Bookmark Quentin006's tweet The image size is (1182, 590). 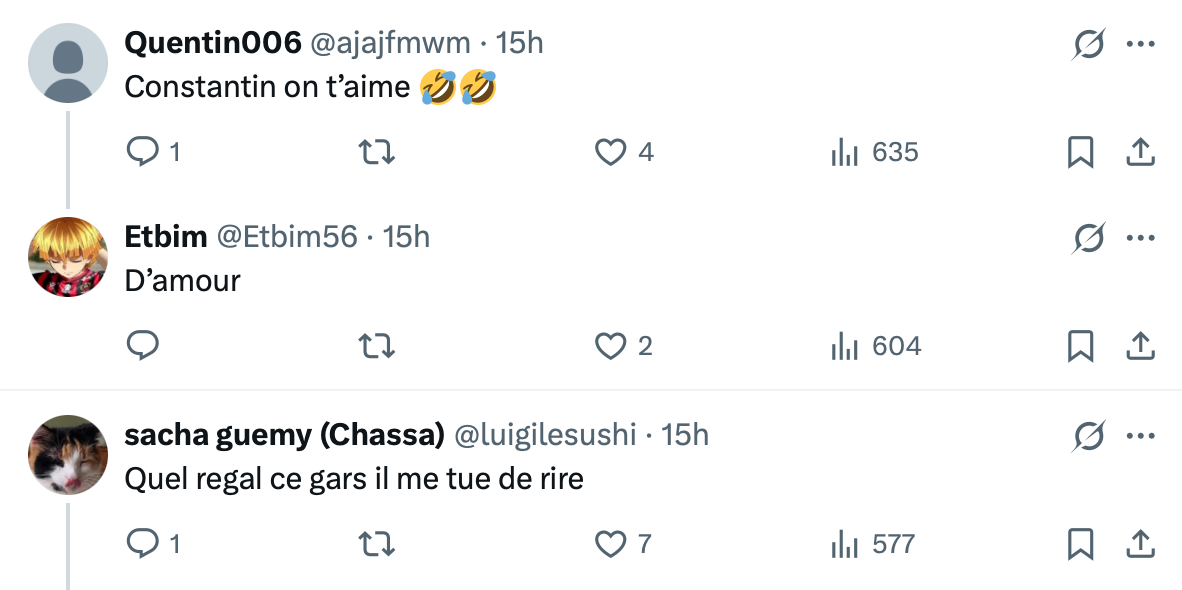coord(1080,152)
